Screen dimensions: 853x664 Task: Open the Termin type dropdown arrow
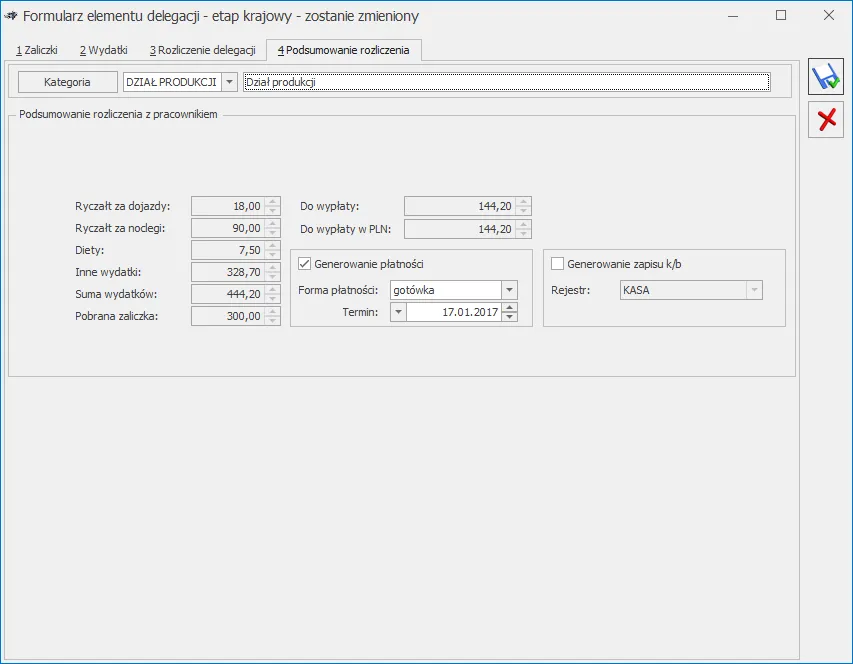point(398,313)
